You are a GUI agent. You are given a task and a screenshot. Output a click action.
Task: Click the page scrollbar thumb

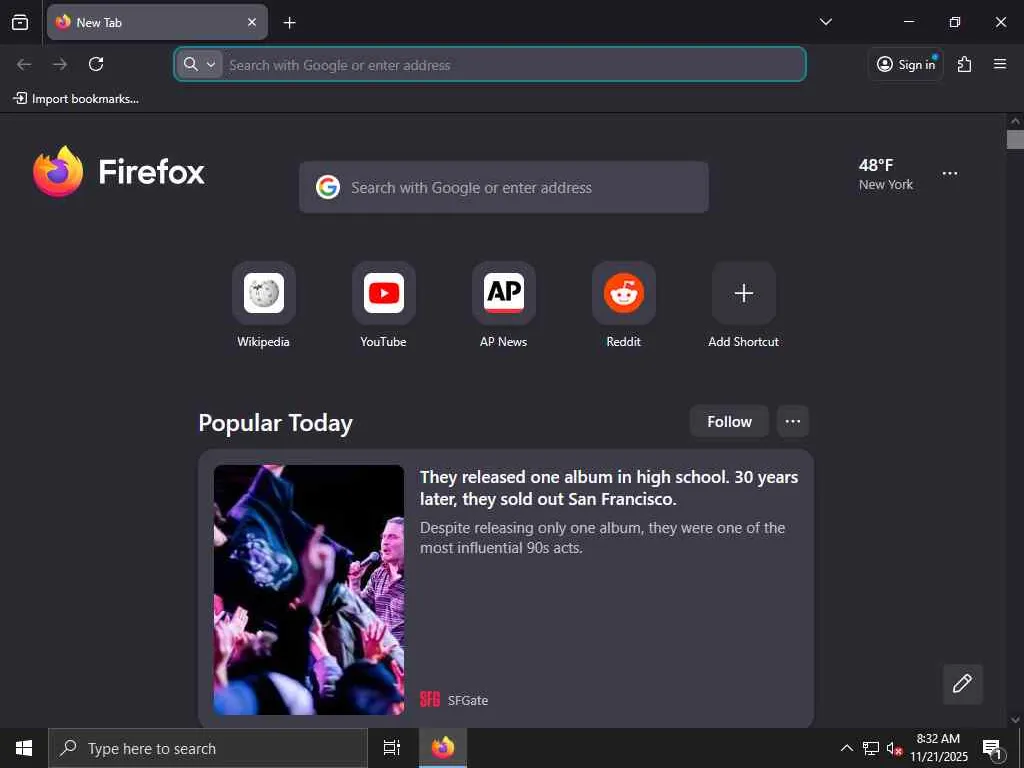point(1015,140)
